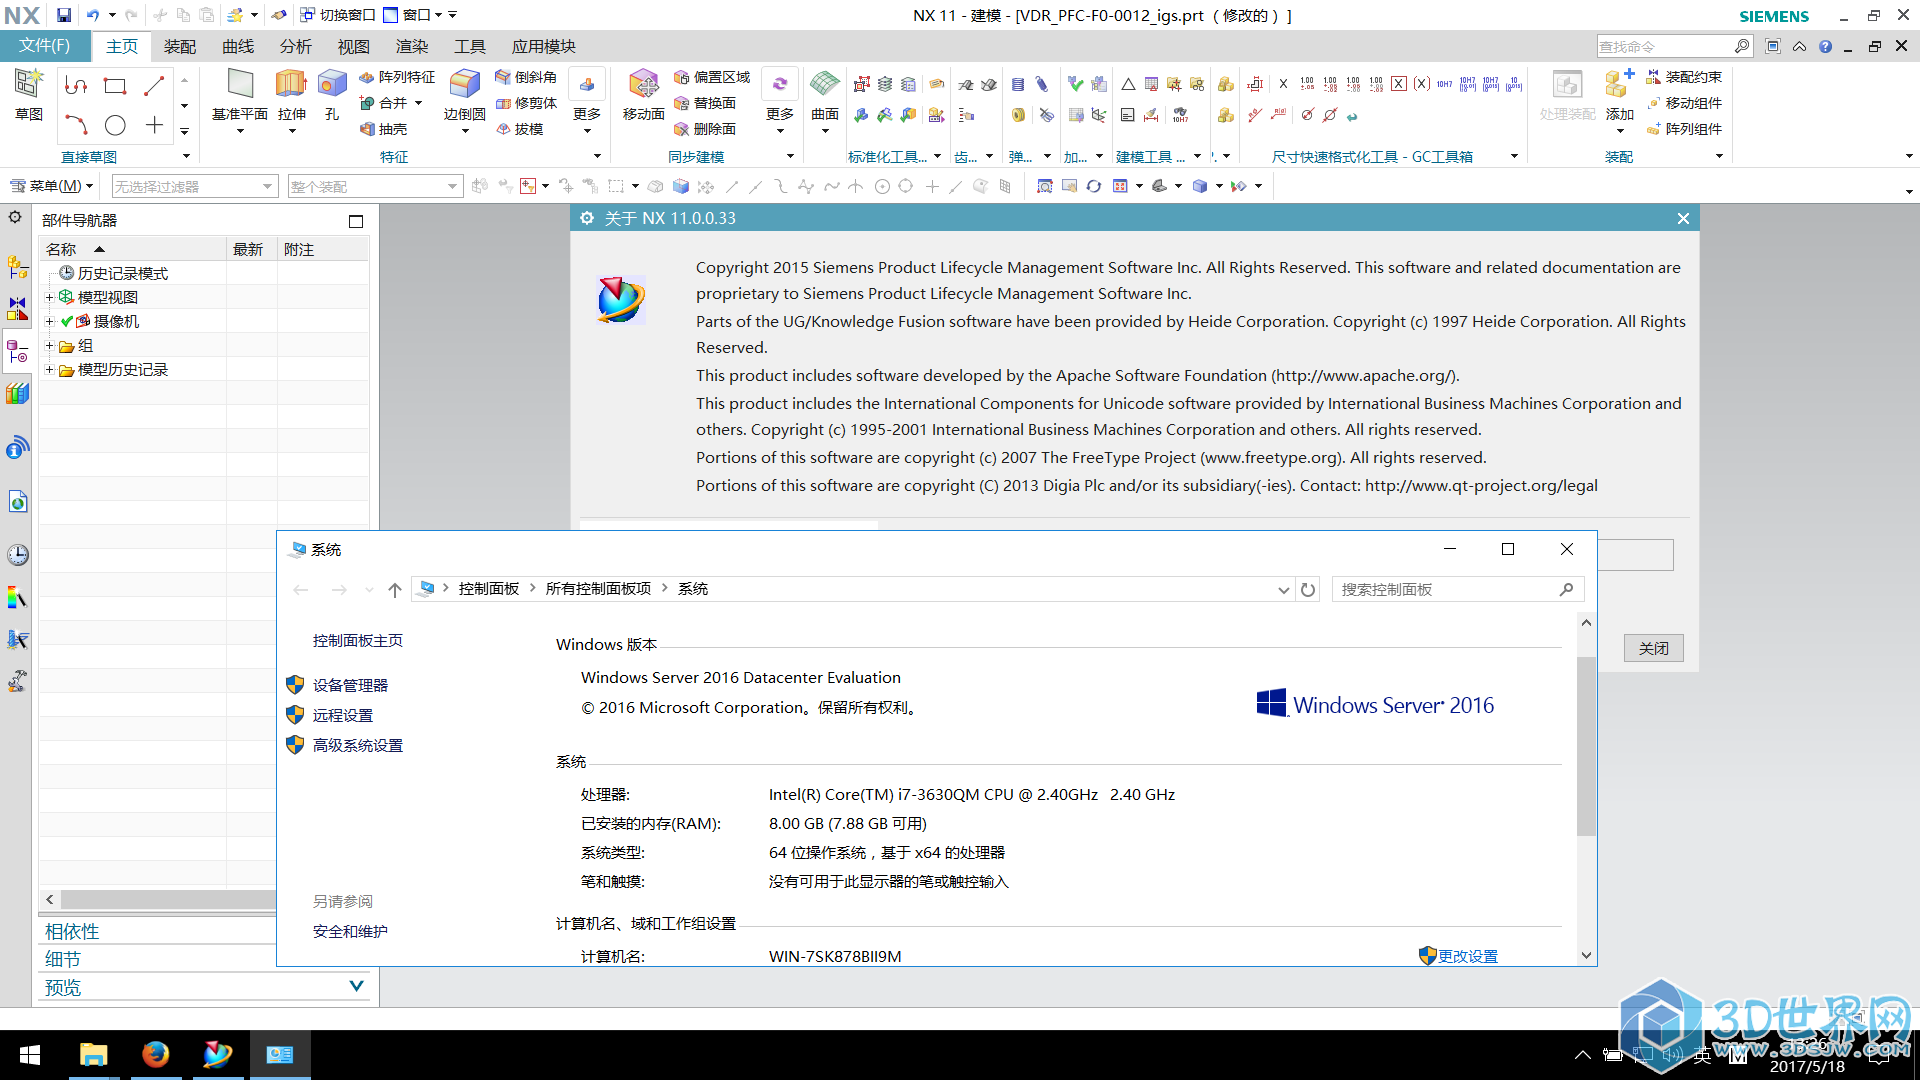The width and height of the screenshot is (1920, 1080).
Task: Expand the 模型历史记录 tree node
Action: (49, 369)
